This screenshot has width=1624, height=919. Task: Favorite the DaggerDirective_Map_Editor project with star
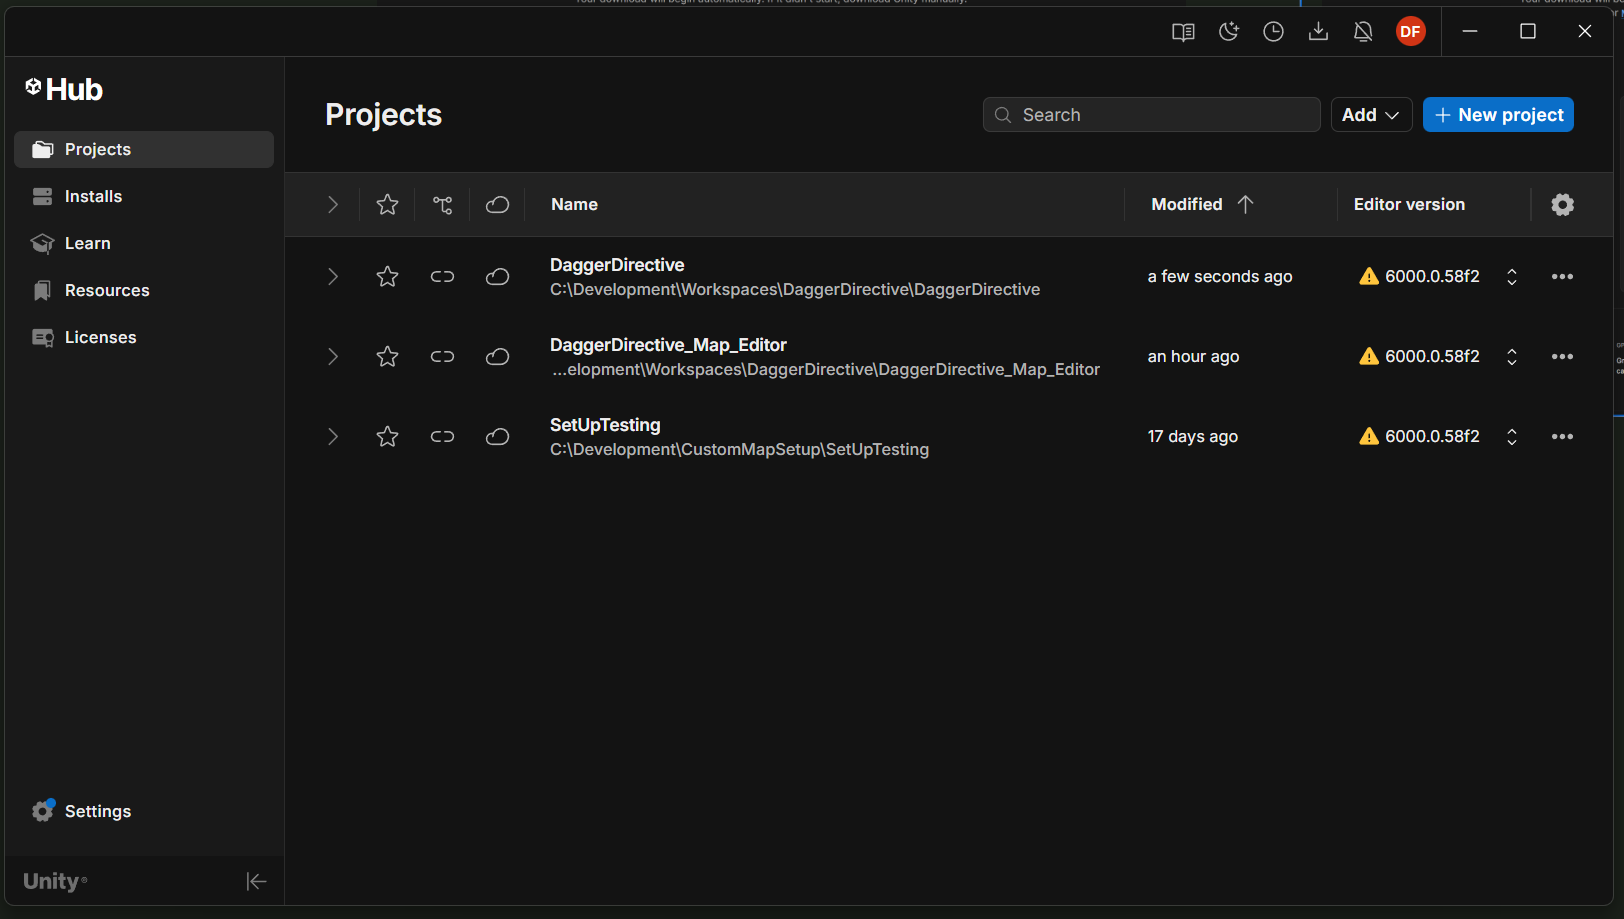[x=387, y=357]
